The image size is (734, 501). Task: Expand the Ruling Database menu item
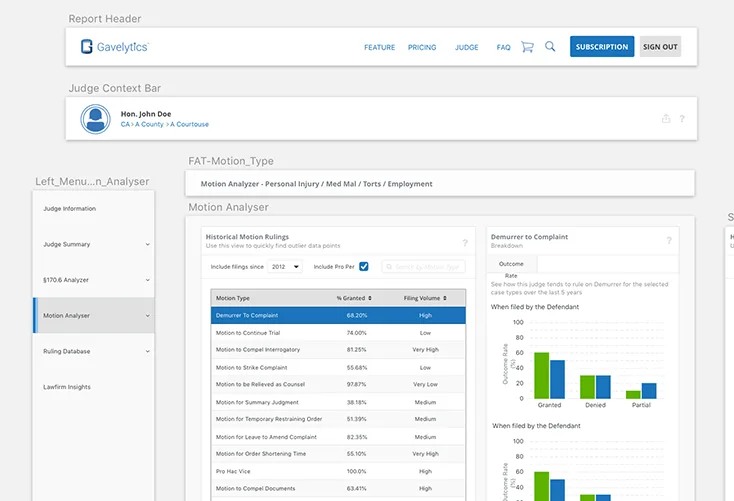tap(147, 351)
